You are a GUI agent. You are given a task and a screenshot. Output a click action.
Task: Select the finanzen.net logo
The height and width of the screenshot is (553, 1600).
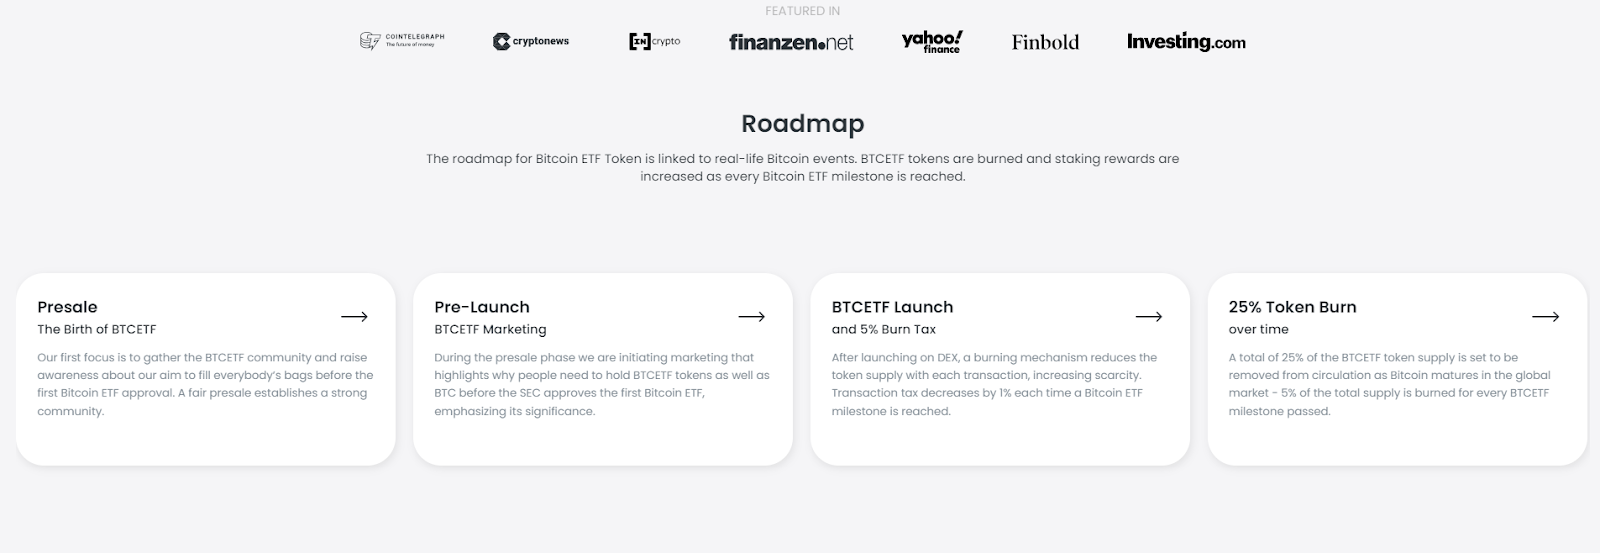791,42
